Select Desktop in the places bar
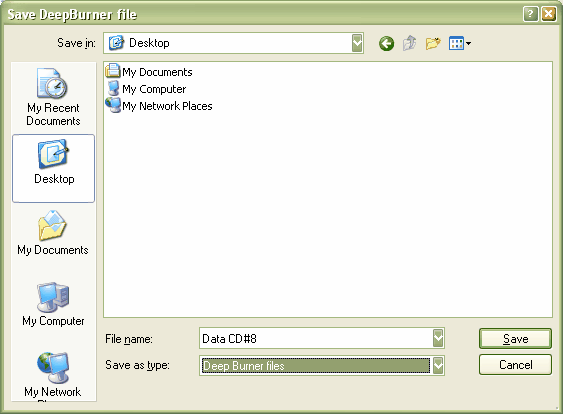The image size is (563, 414). click(53, 168)
